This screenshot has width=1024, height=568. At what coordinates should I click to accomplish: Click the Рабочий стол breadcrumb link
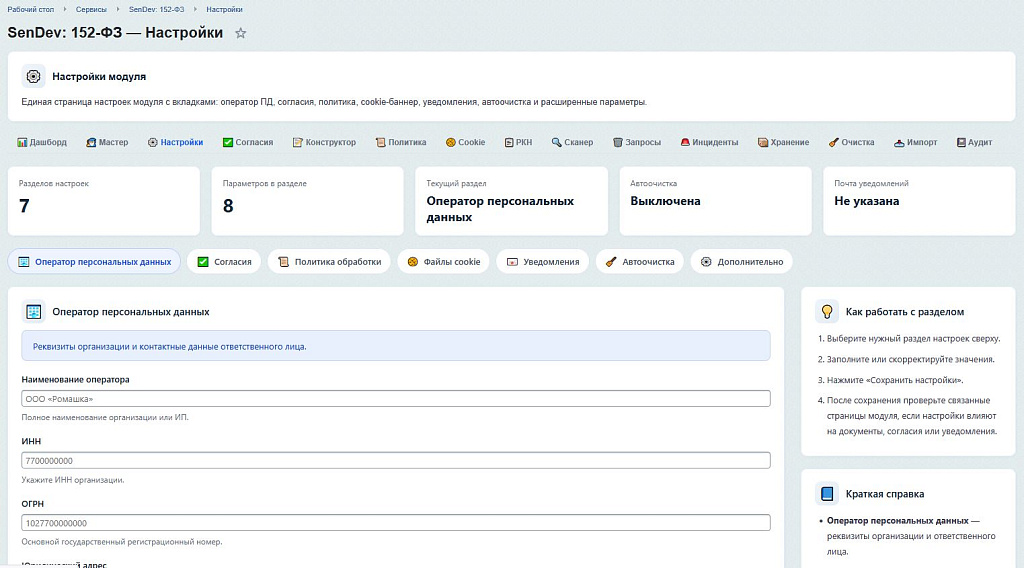click(28, 8)
